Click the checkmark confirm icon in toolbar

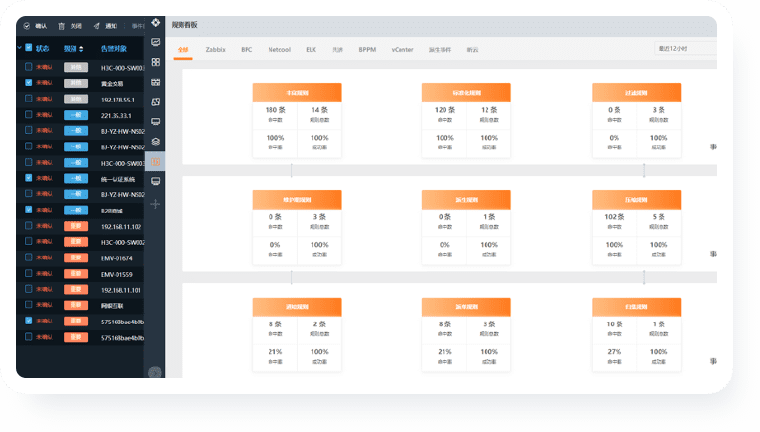point(27,26)
